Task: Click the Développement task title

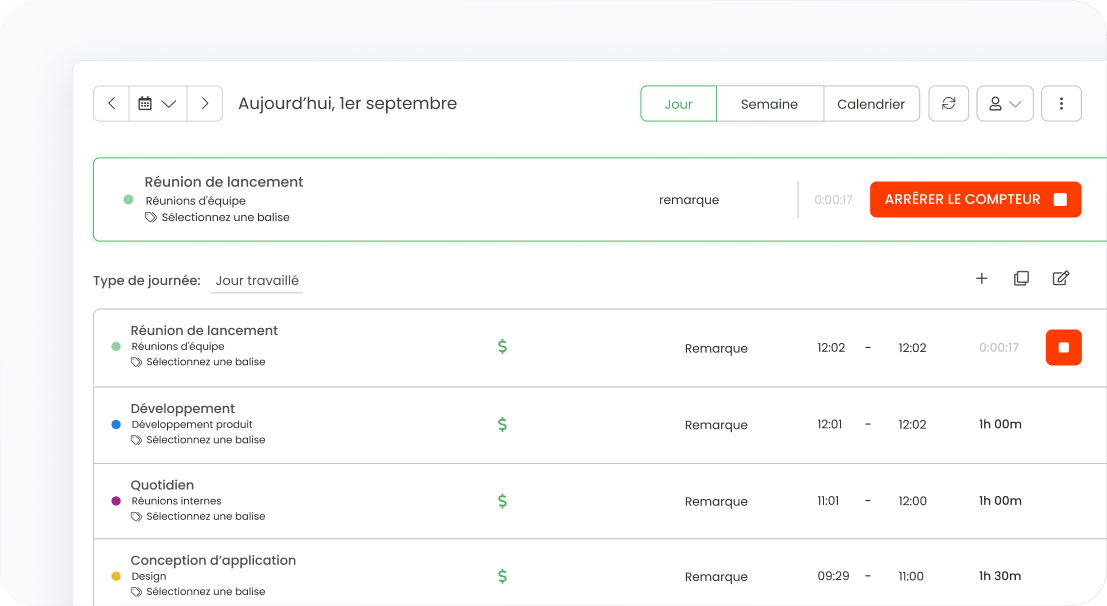Action: [x=183, y=409]
